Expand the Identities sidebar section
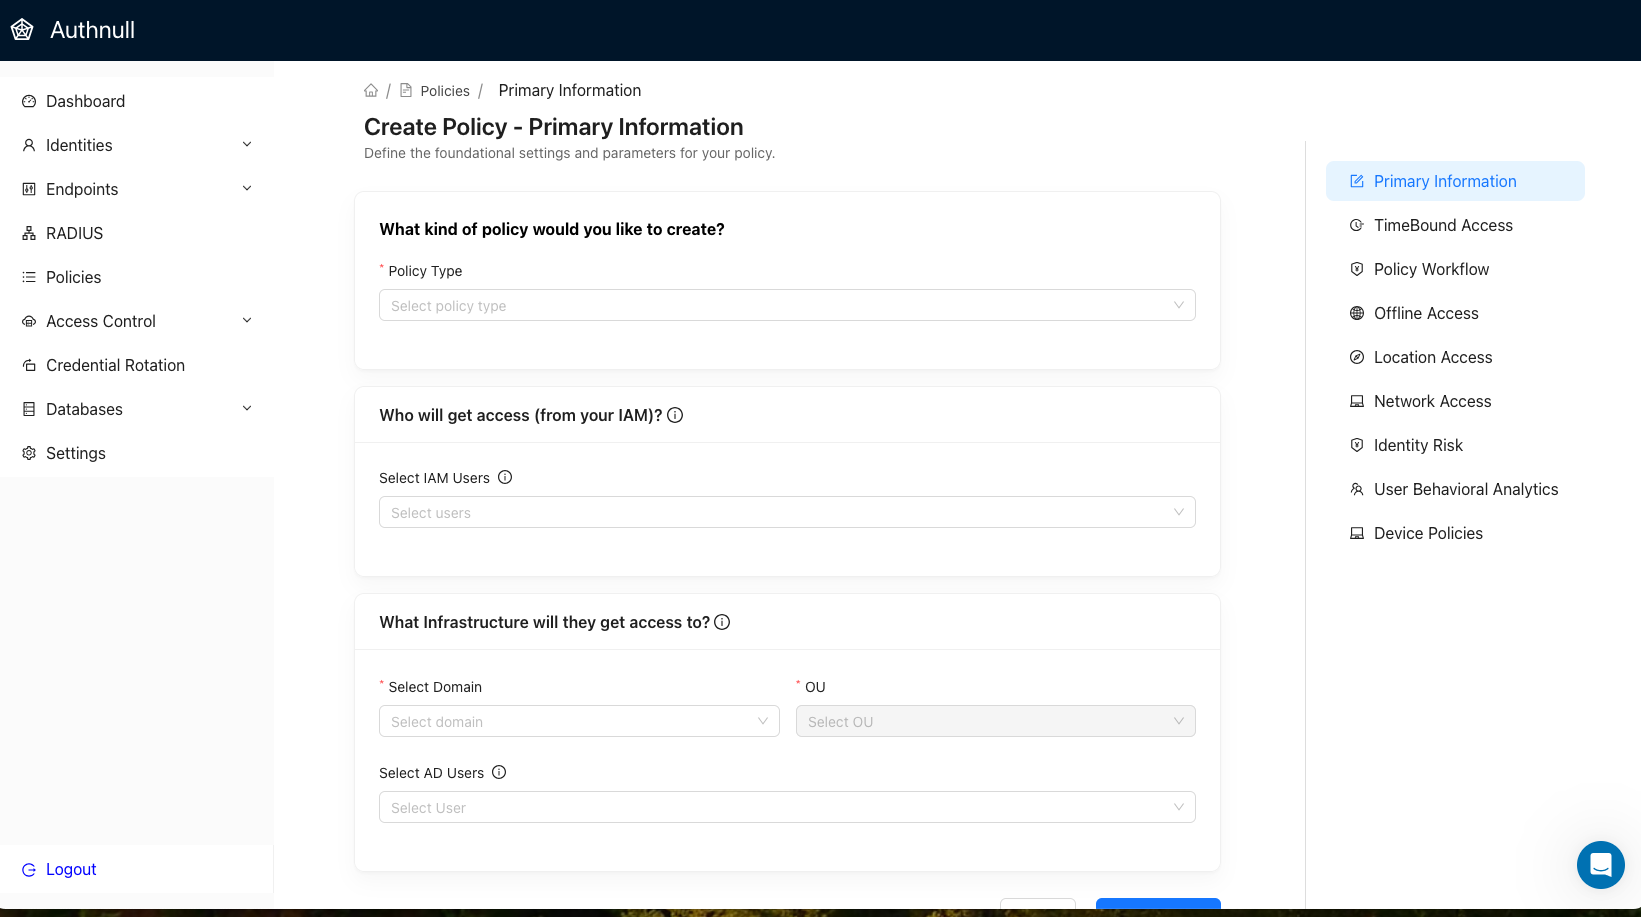This screenshot has width=1641, height=917. [247, 144]
